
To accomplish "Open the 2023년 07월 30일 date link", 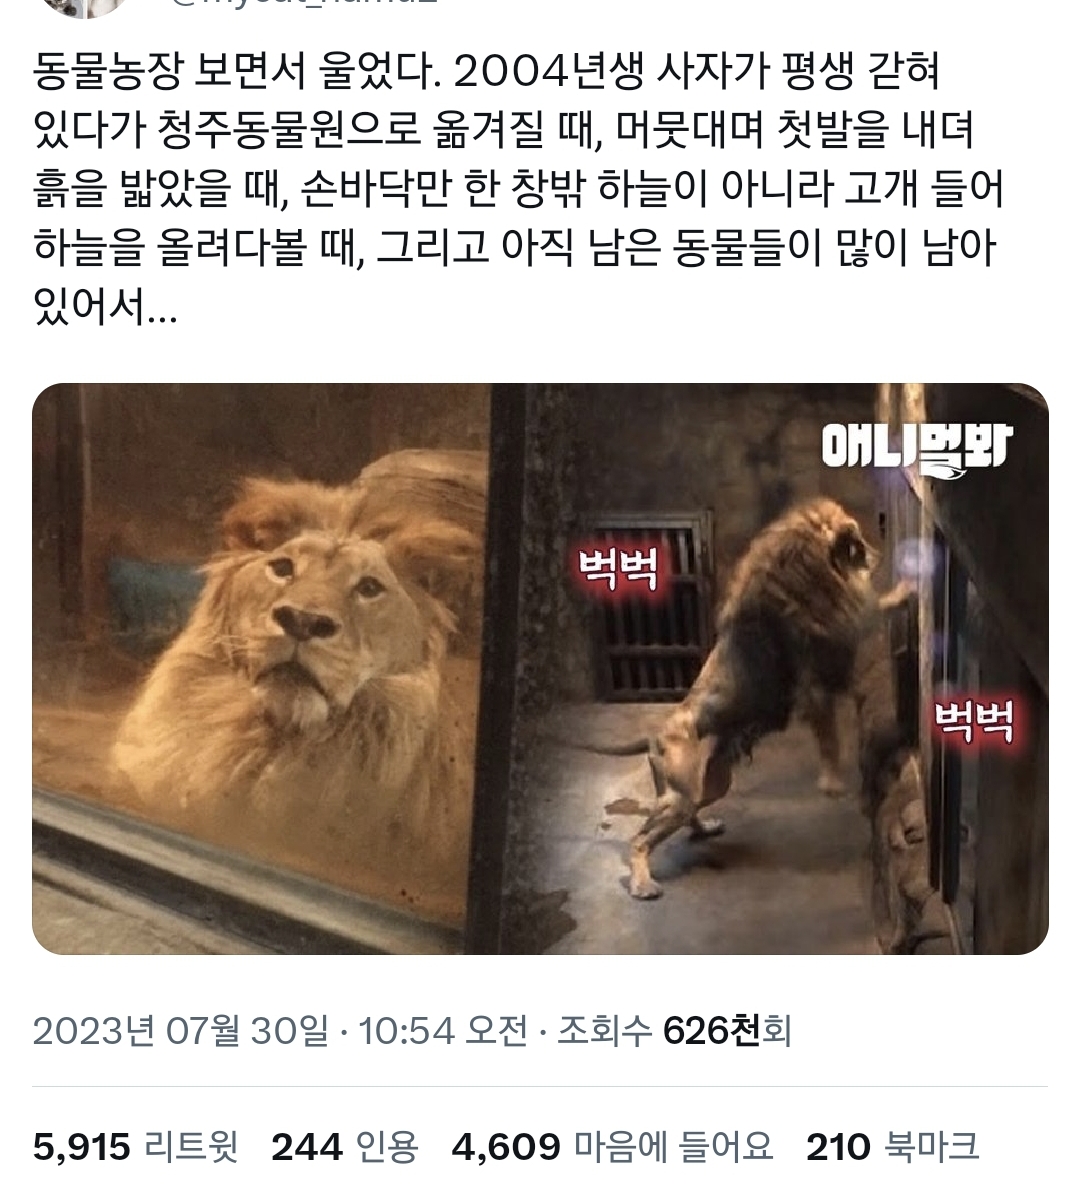I will point(181,1031).
